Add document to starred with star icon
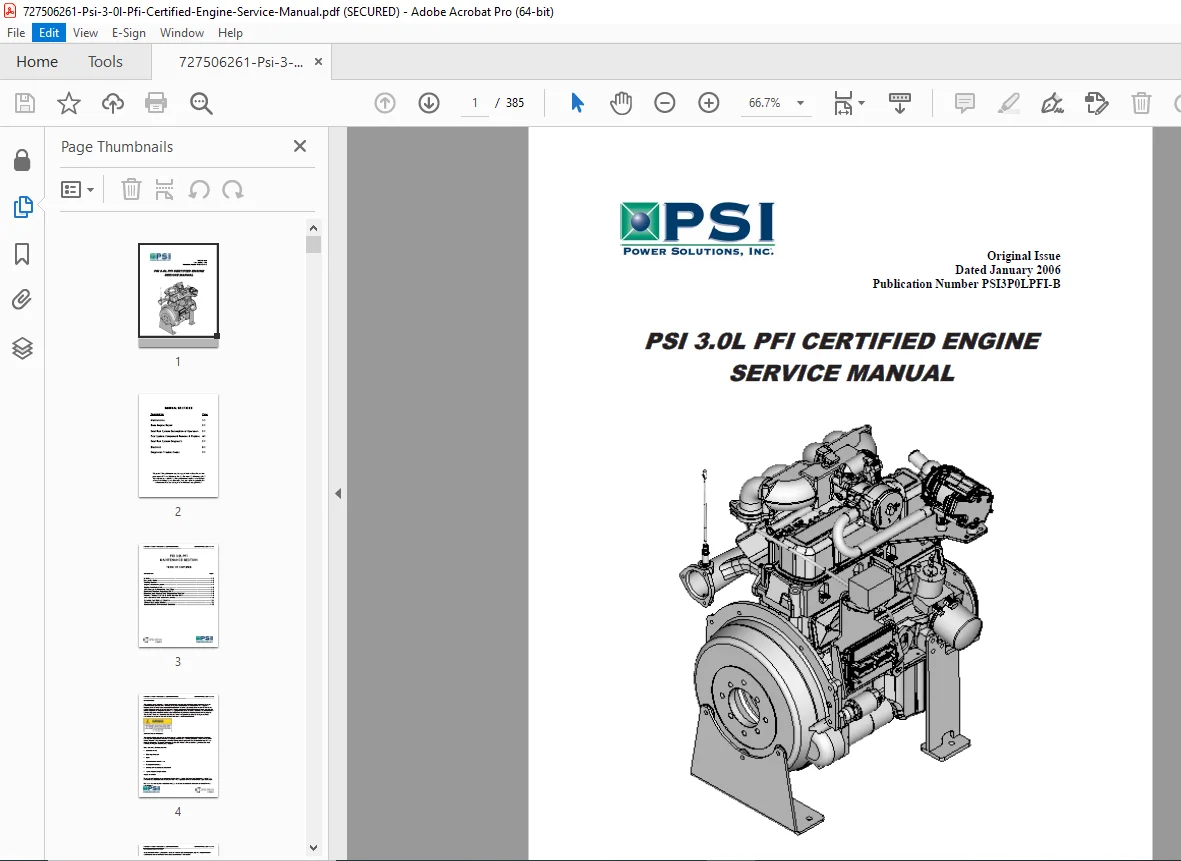 [69, 103]
